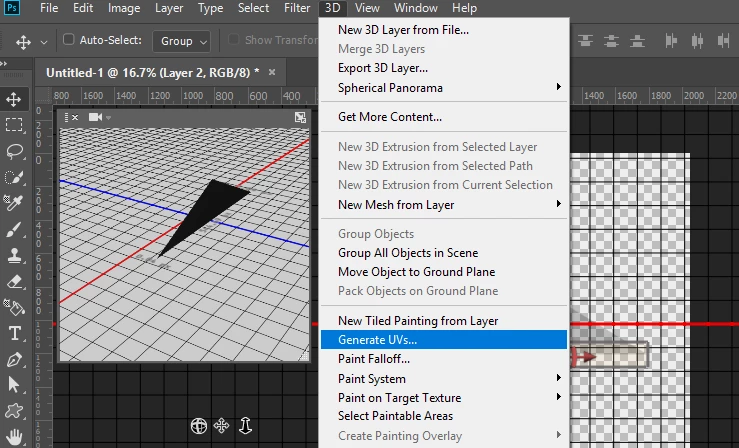Expand the Spherical Panorama submenu
Viewport: 739px width, 448px height.
tap(558, 87)
